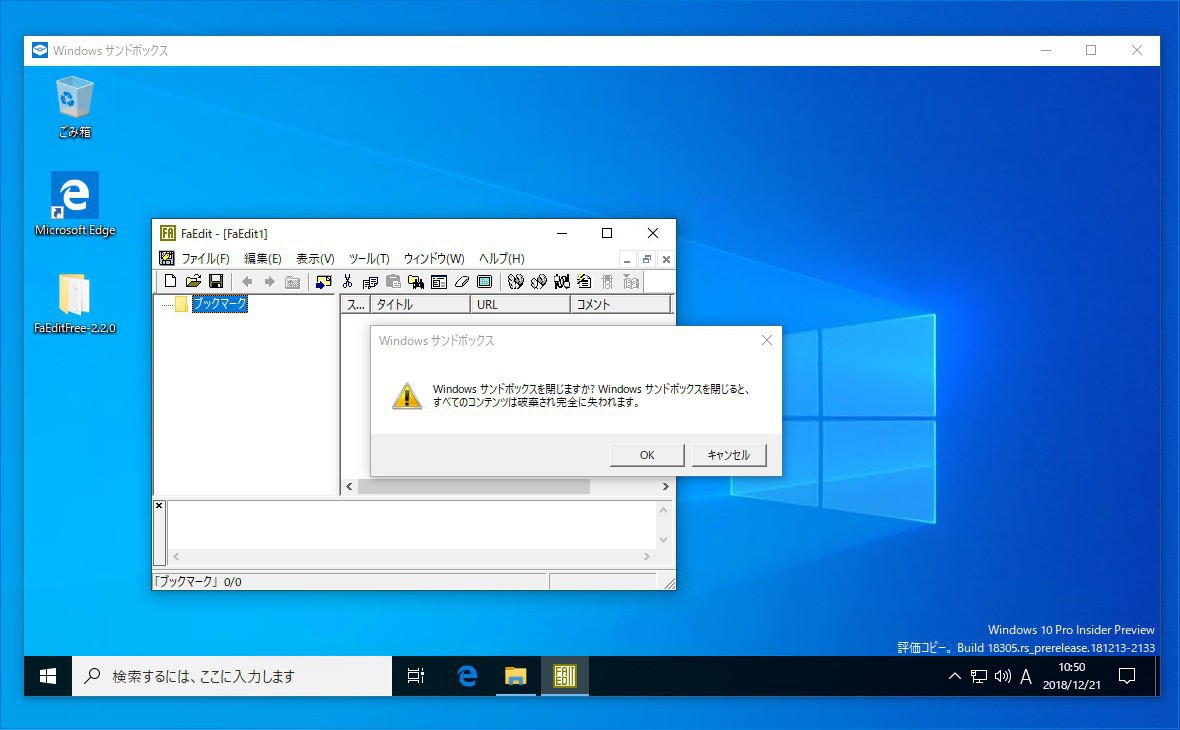Click the list horizontal scrollbar thumb
Screen dimensions: 1180x730
pos(473,487)
